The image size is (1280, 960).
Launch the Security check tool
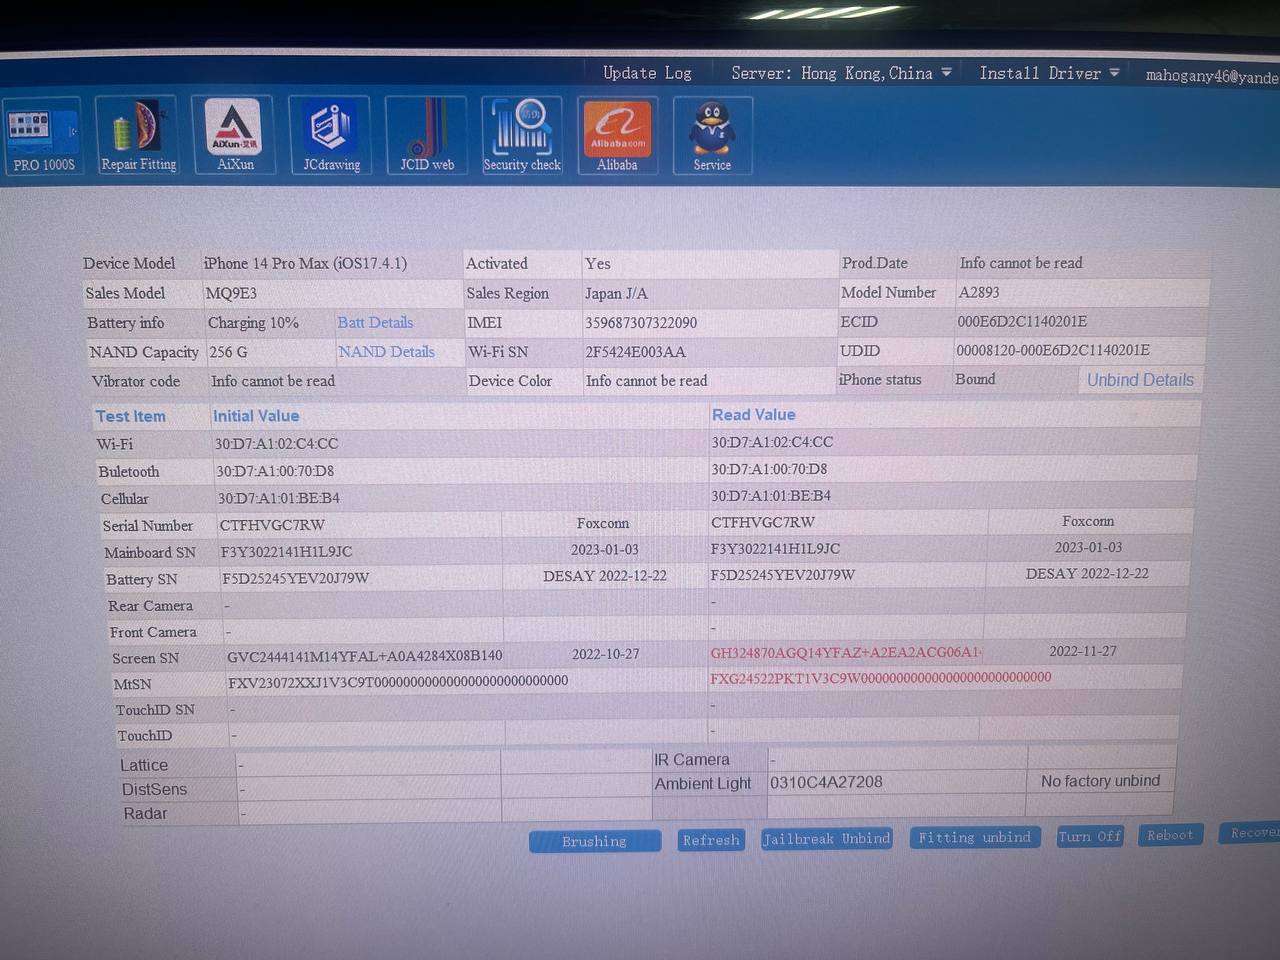pos(522,135)
